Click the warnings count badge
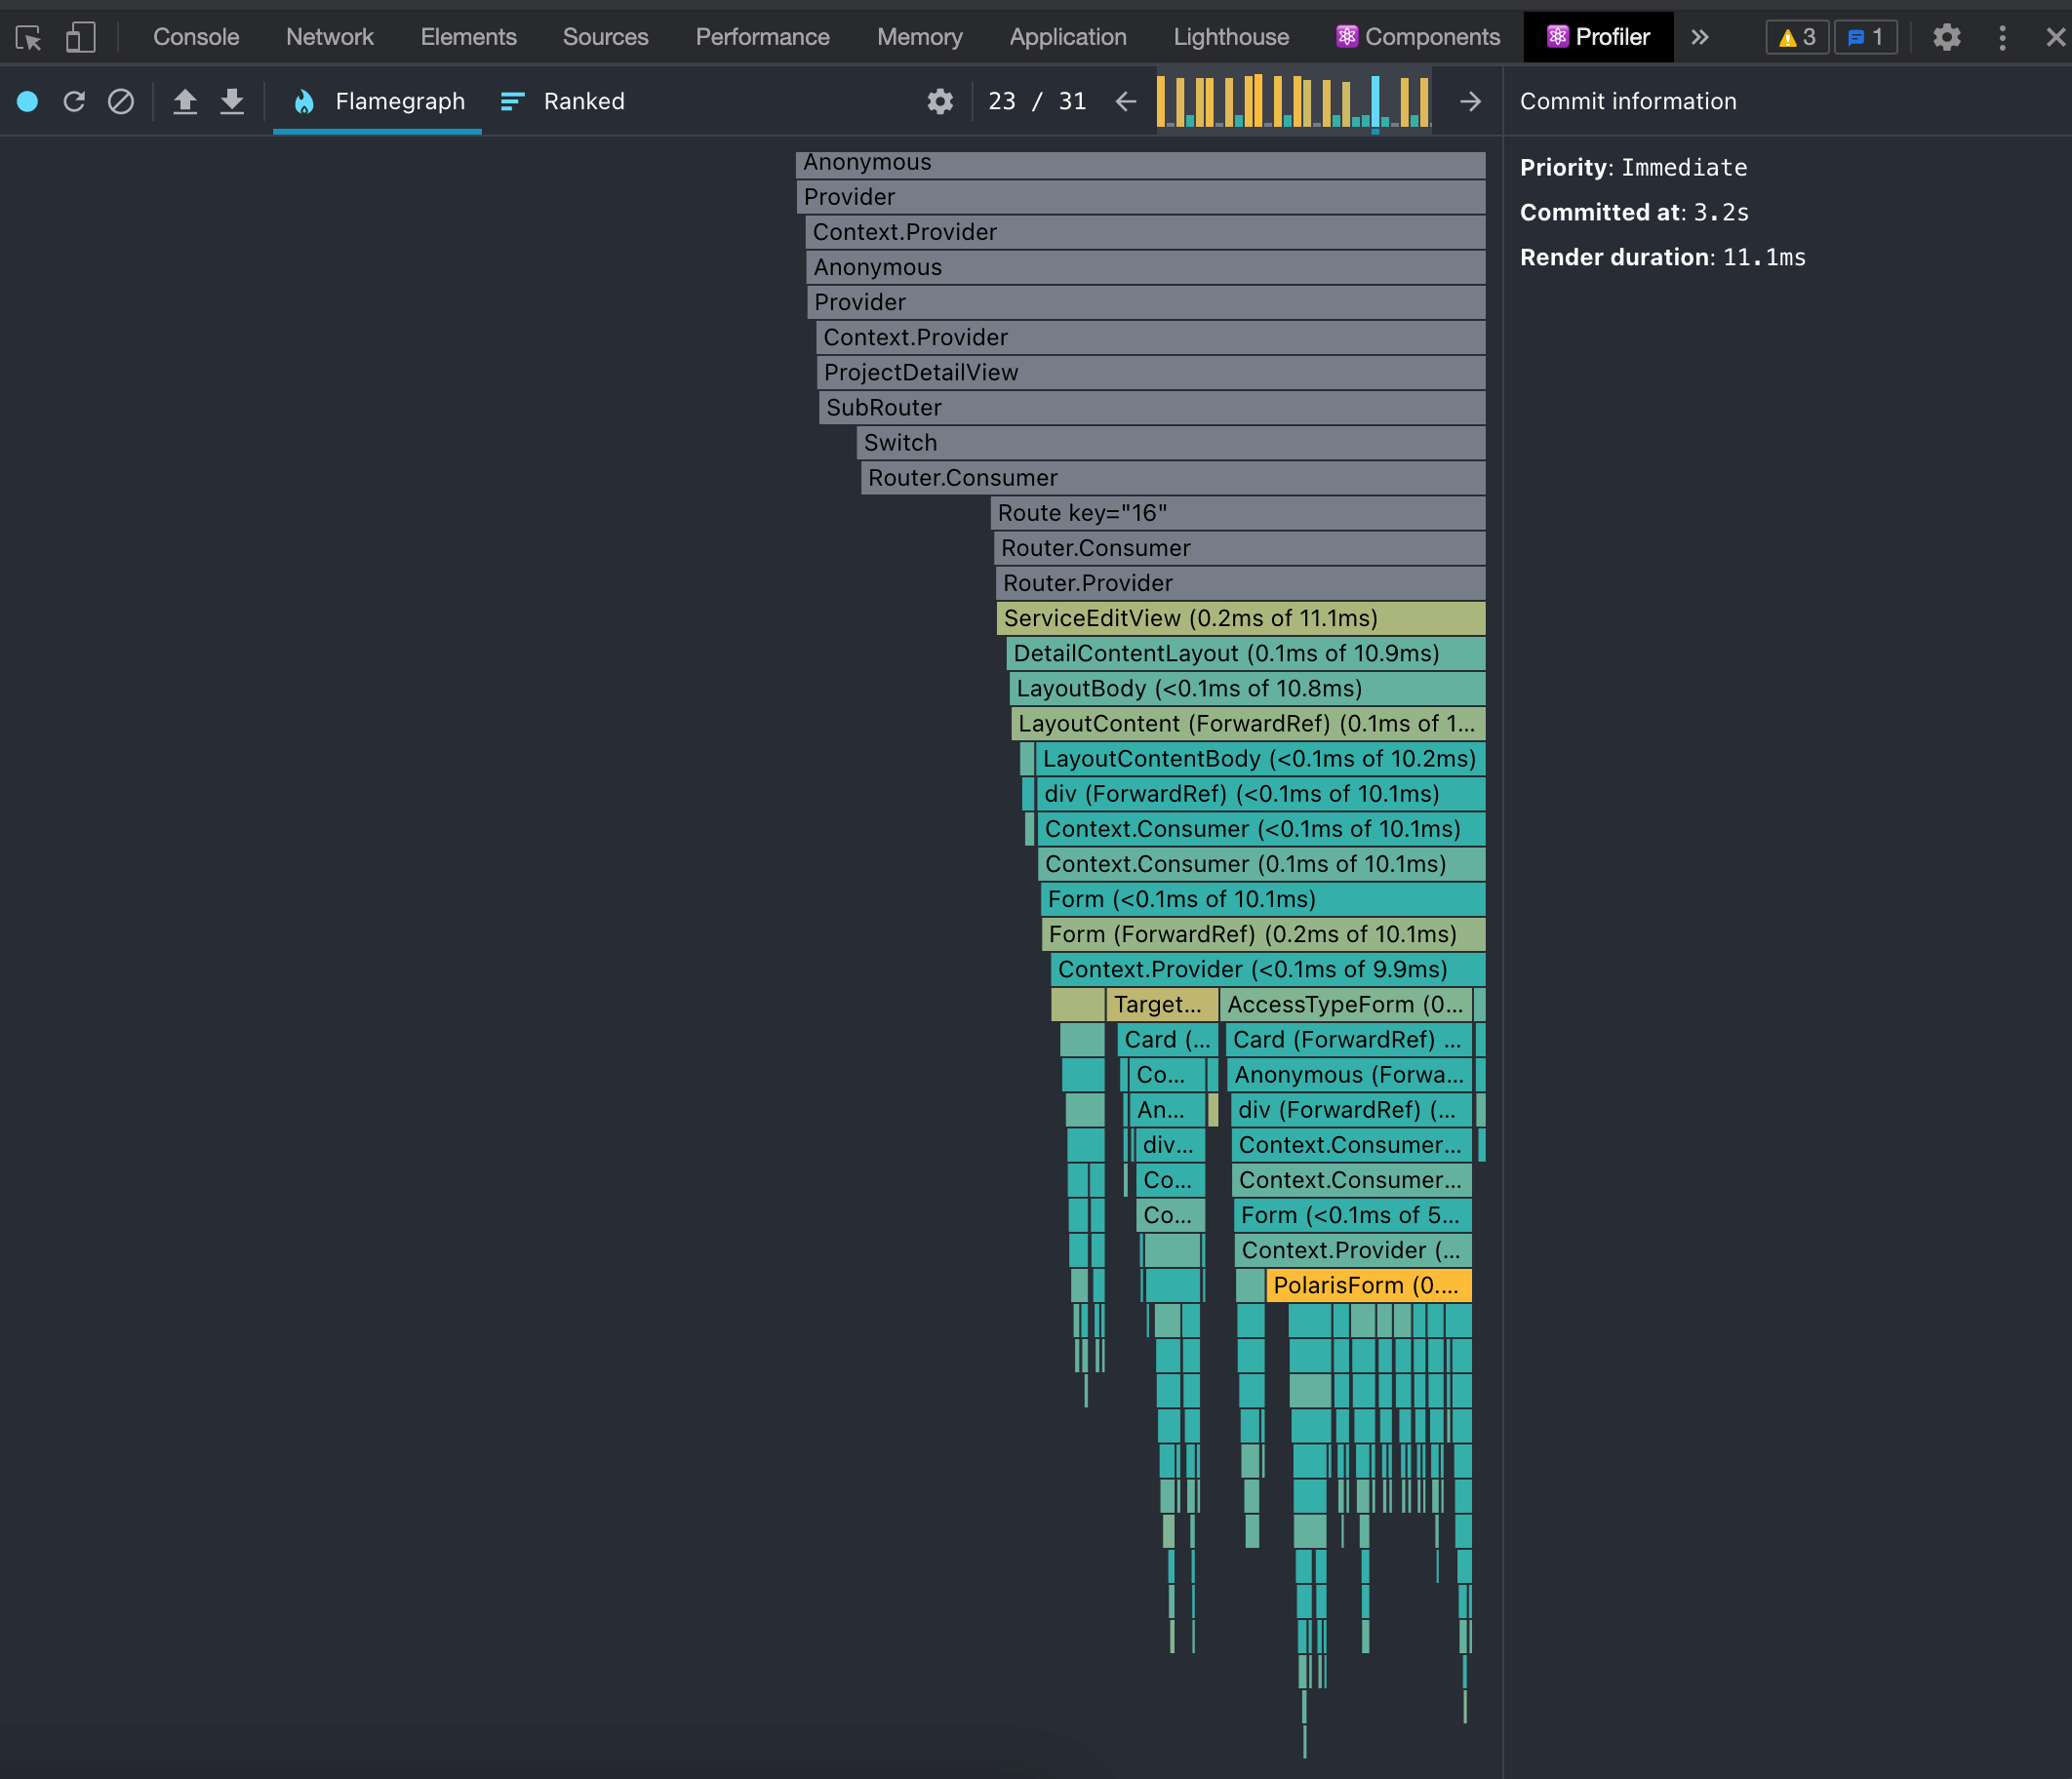The width and height of the screenshot is (2072, 1779). [x=1797, y=38]
